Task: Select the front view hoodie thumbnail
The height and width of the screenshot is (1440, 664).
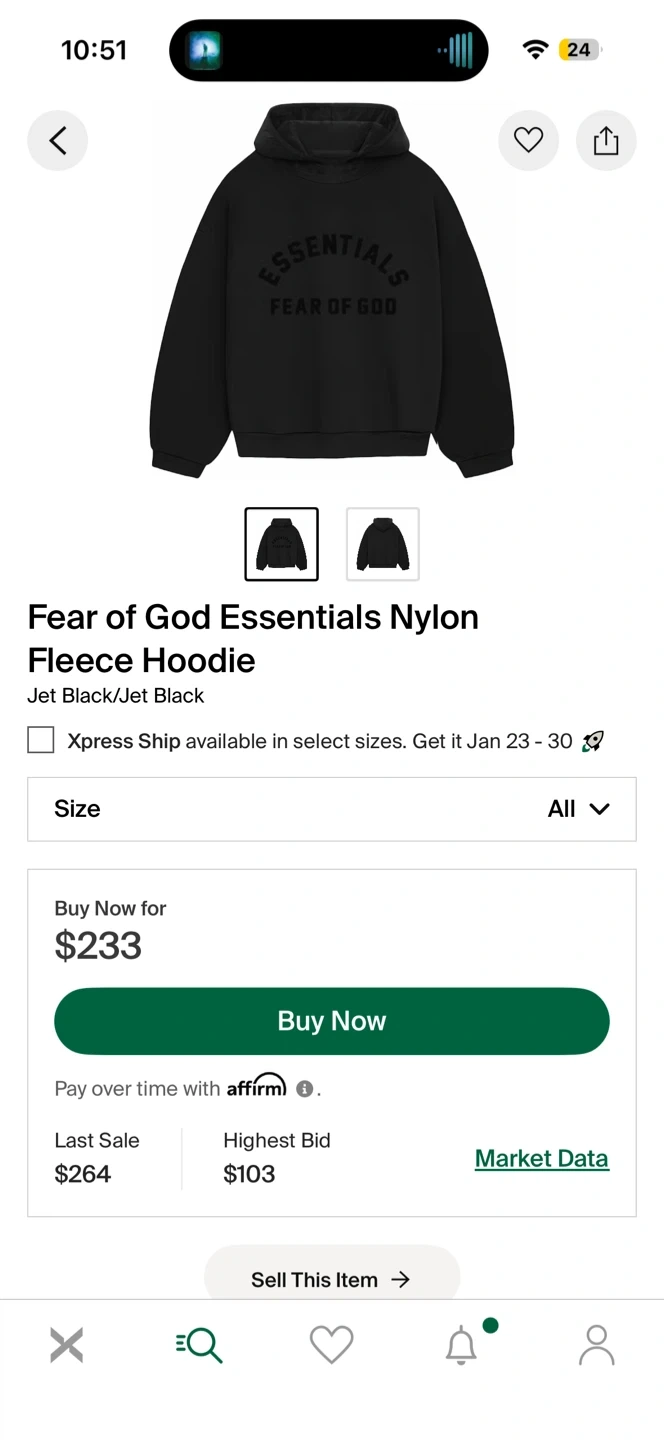Action: tap(282, 544)
